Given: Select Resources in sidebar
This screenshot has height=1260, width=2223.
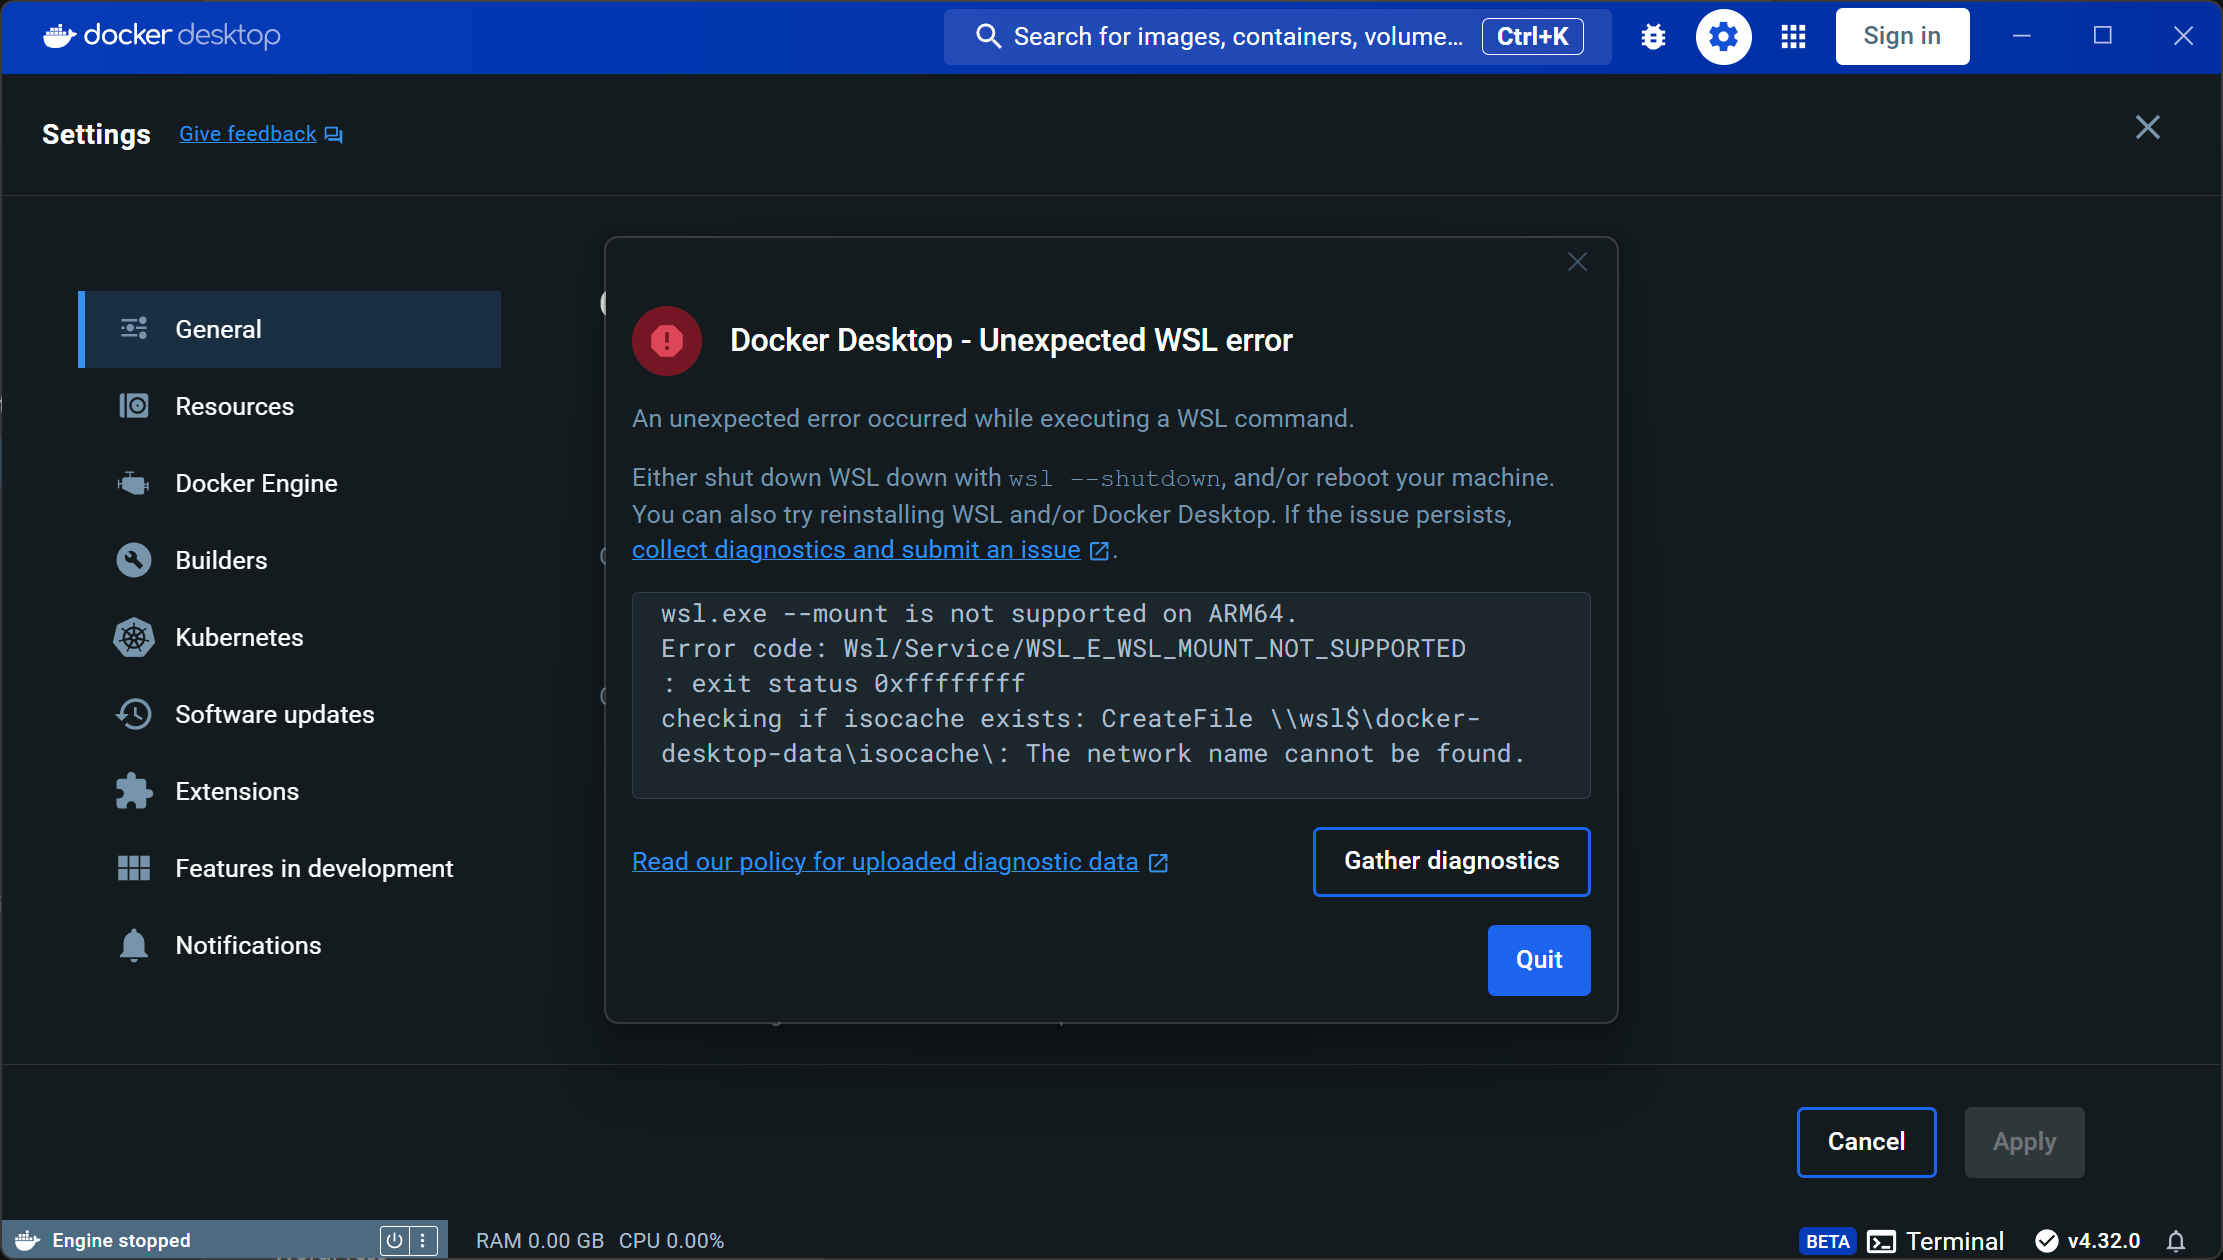Looking at the screenshot, I should click(x=234, y=407).
